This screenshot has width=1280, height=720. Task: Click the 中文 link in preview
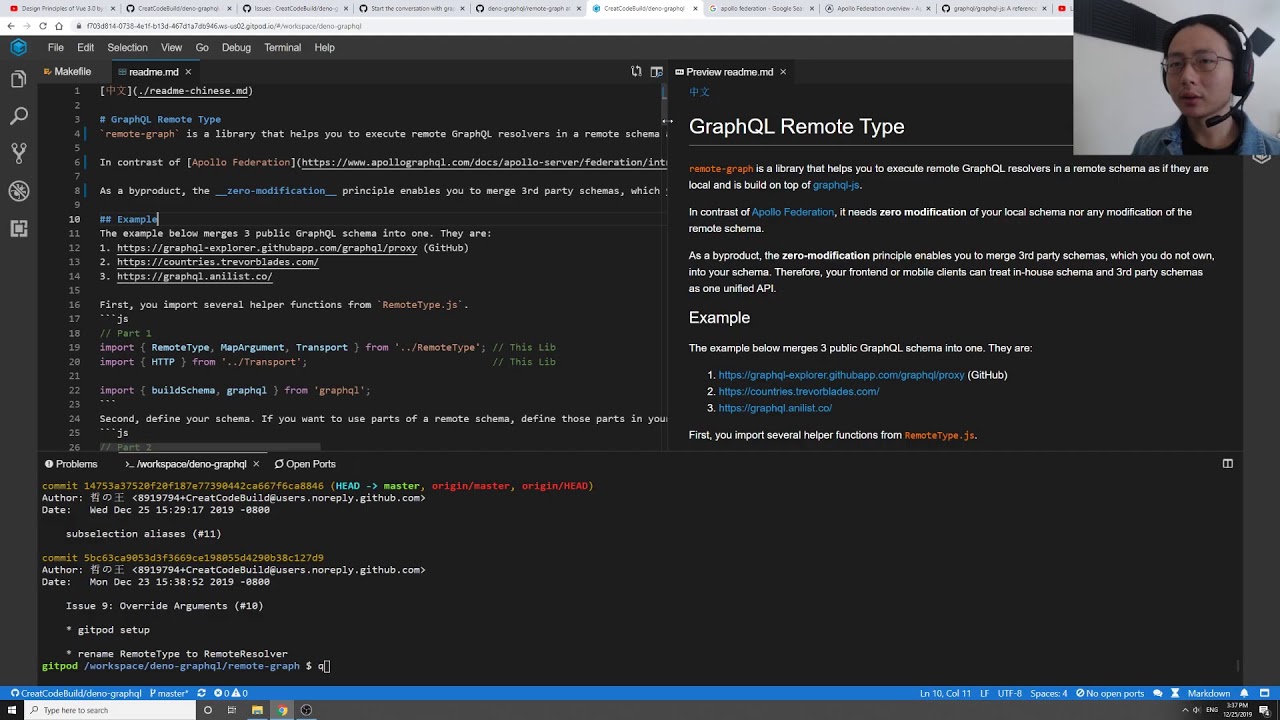699,92
